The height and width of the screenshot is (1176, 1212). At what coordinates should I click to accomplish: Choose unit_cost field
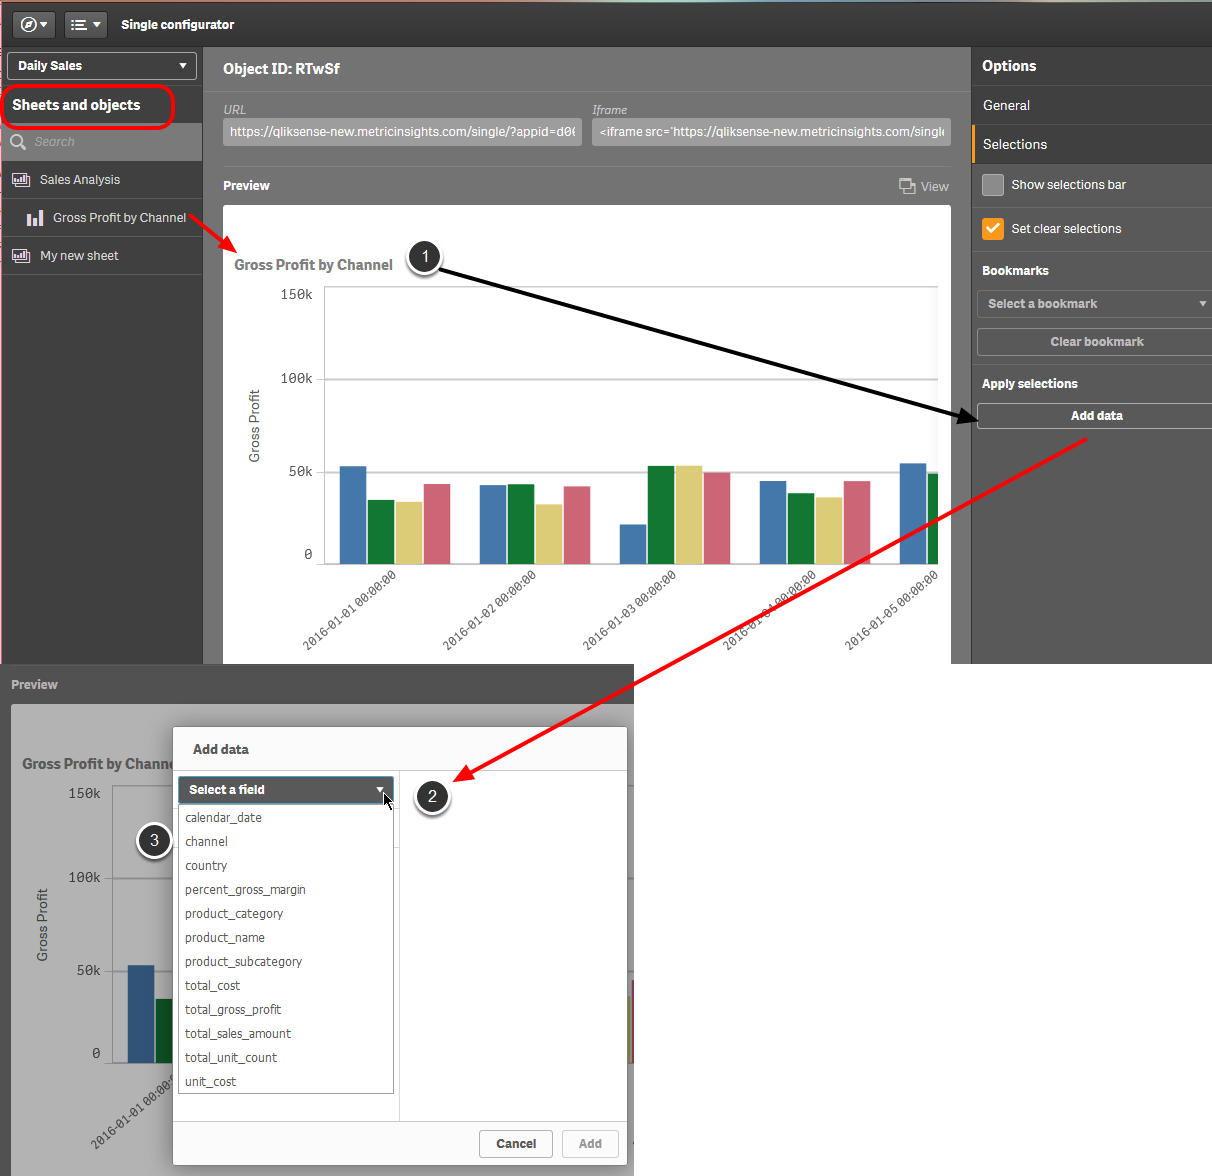tap(286, 1082)
